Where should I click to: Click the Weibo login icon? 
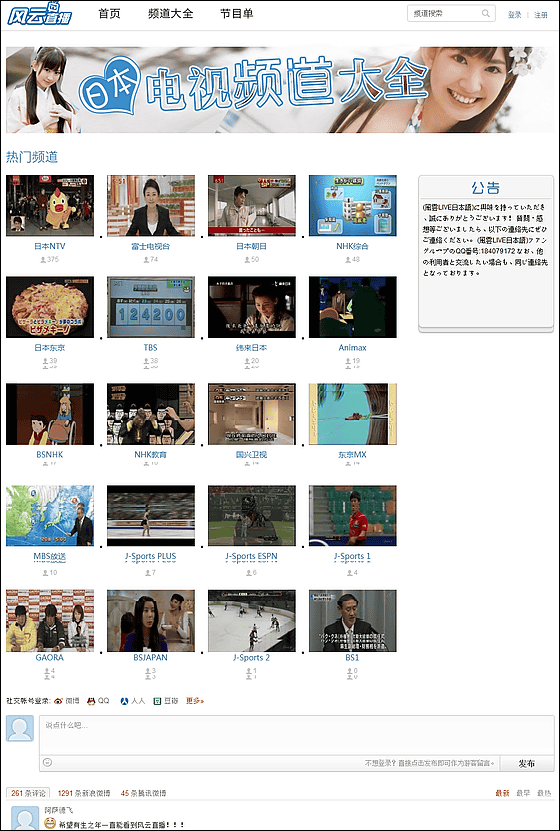point(59,701)
